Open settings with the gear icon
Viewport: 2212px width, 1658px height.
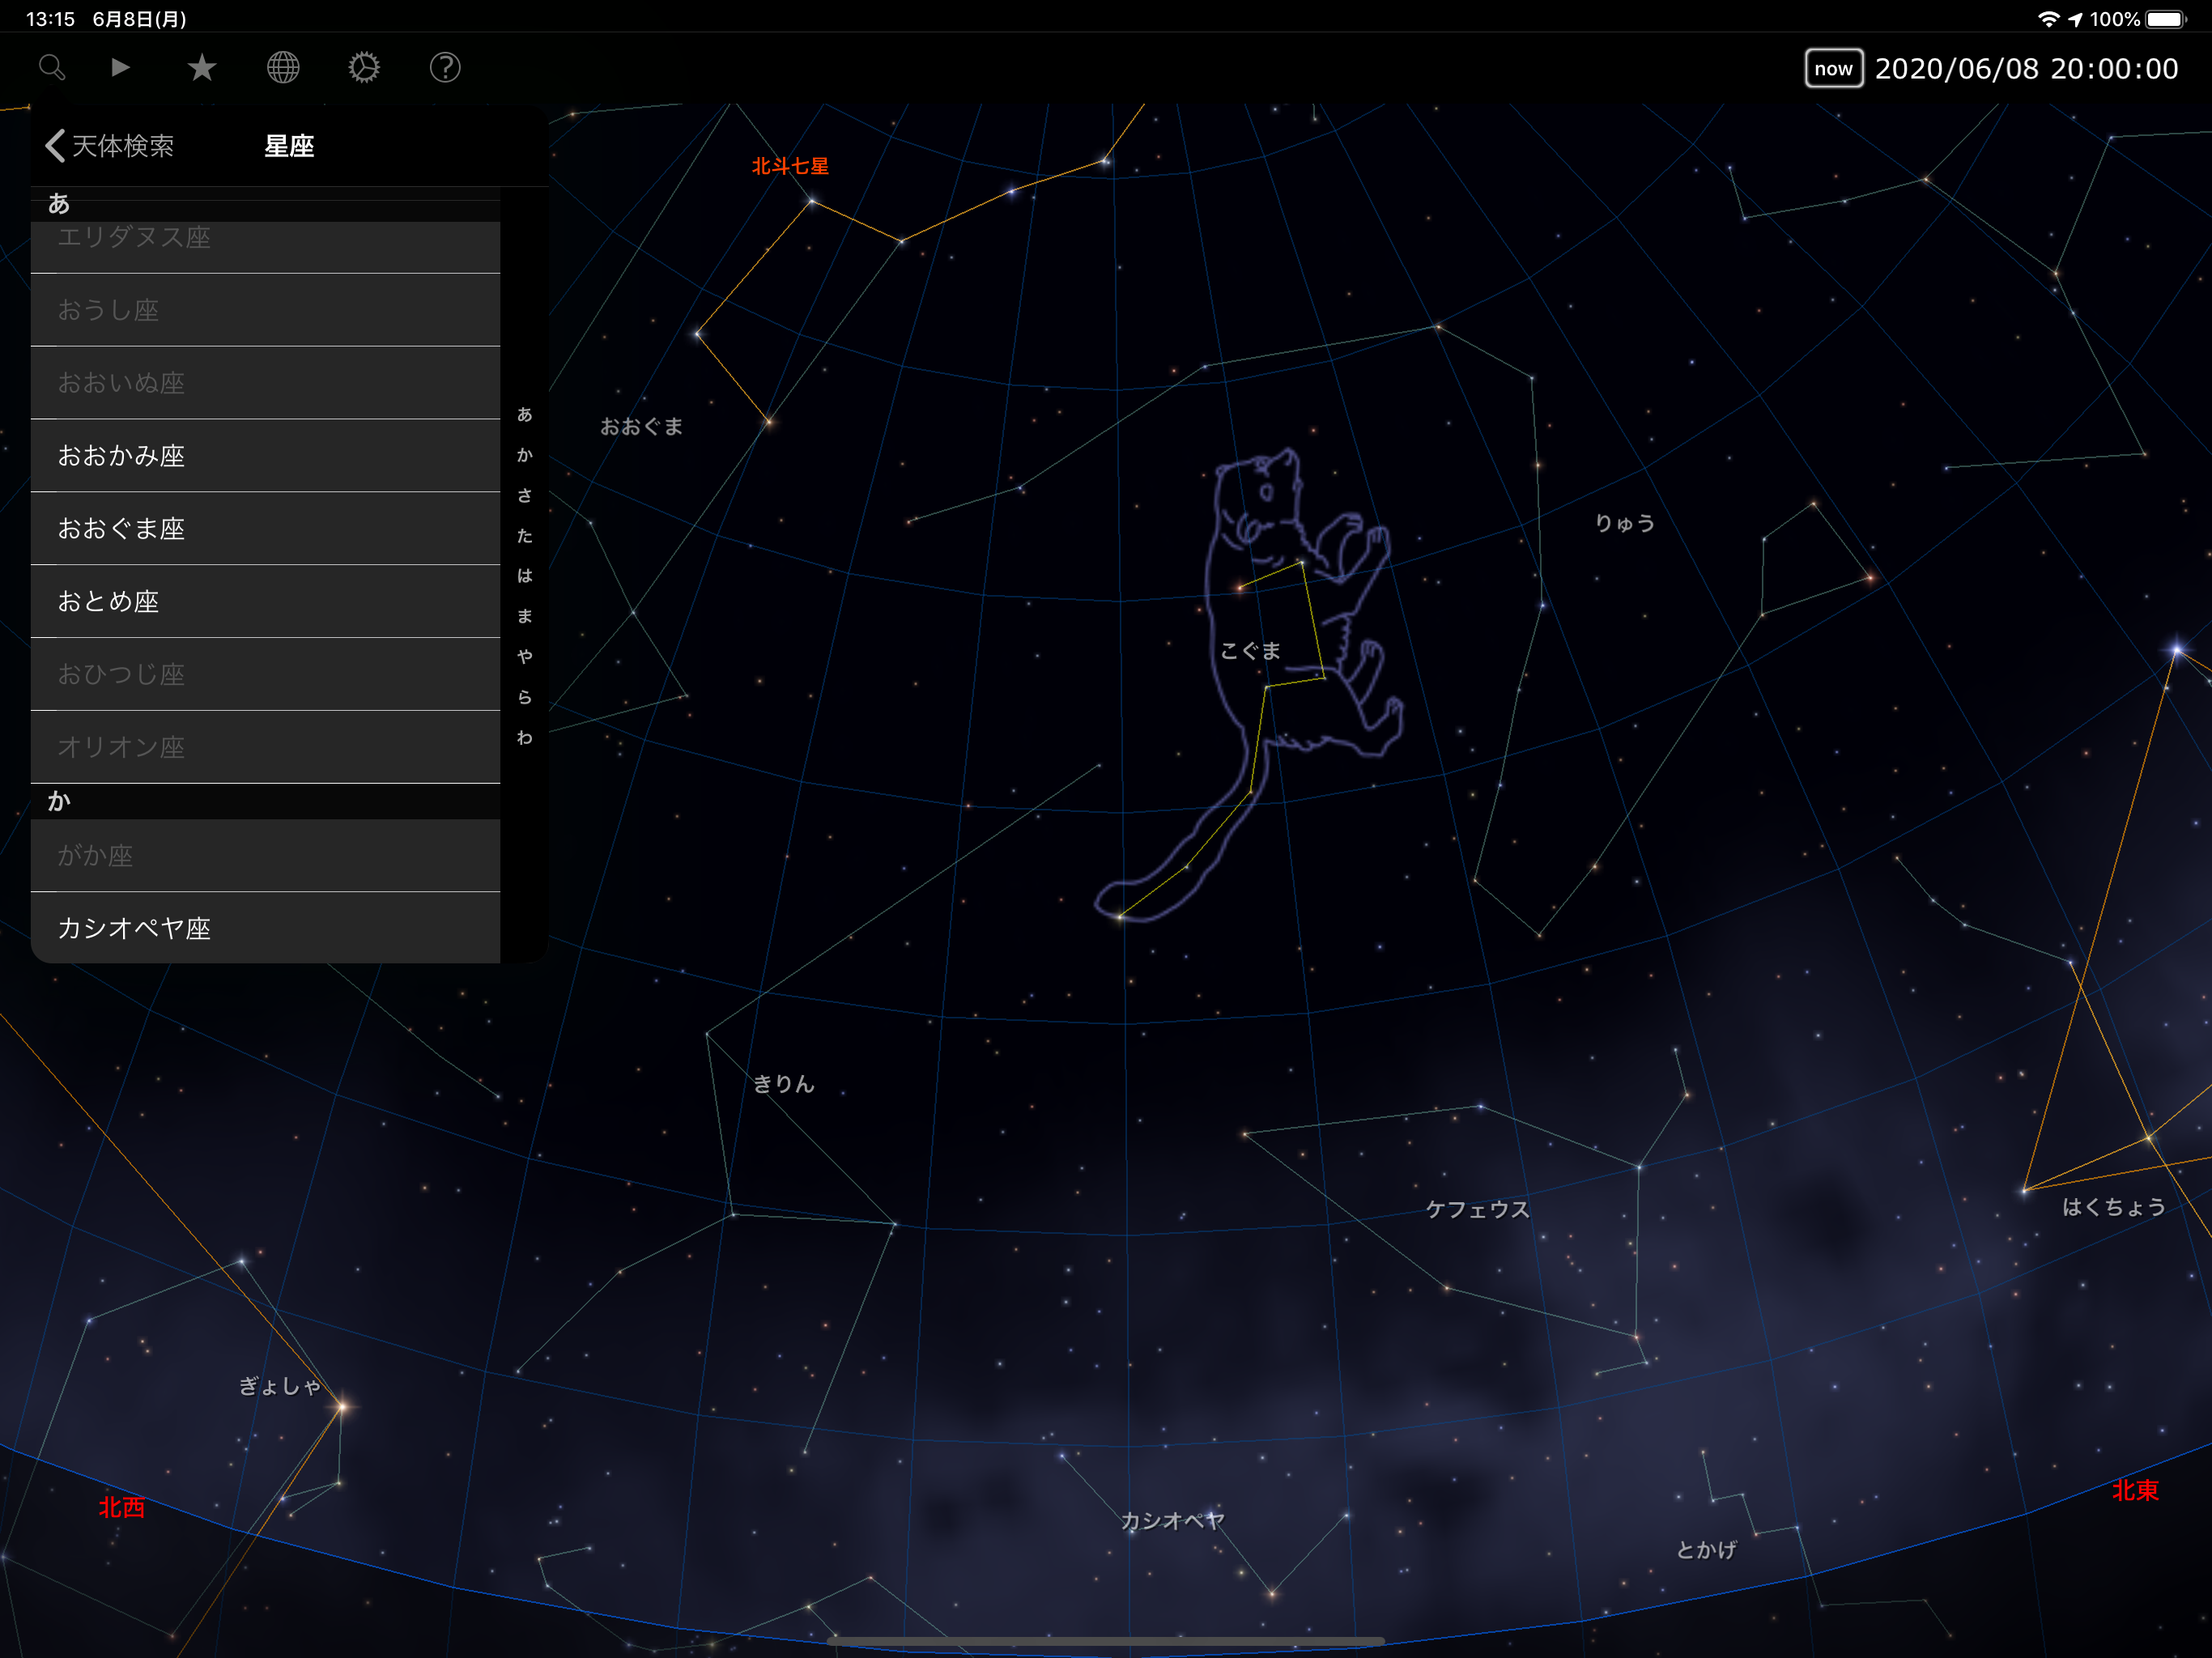click(x=364, y=68)
